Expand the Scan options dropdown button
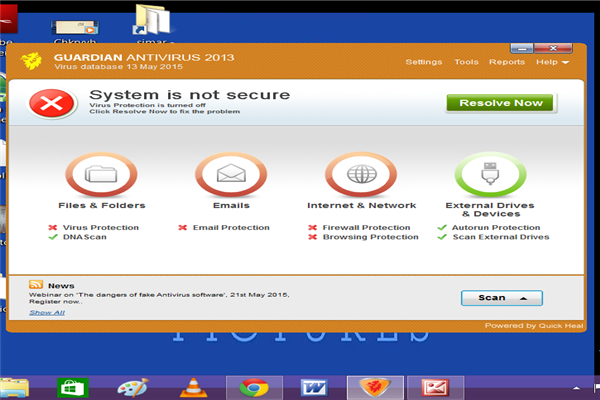The height and width of the screenshot is (400, 600). click(502, 298)
